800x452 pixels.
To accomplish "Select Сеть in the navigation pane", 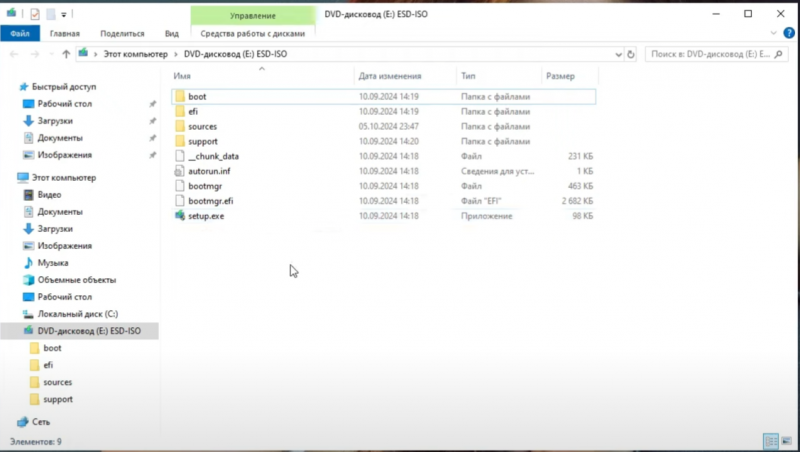I will click(x=40, y=422).
